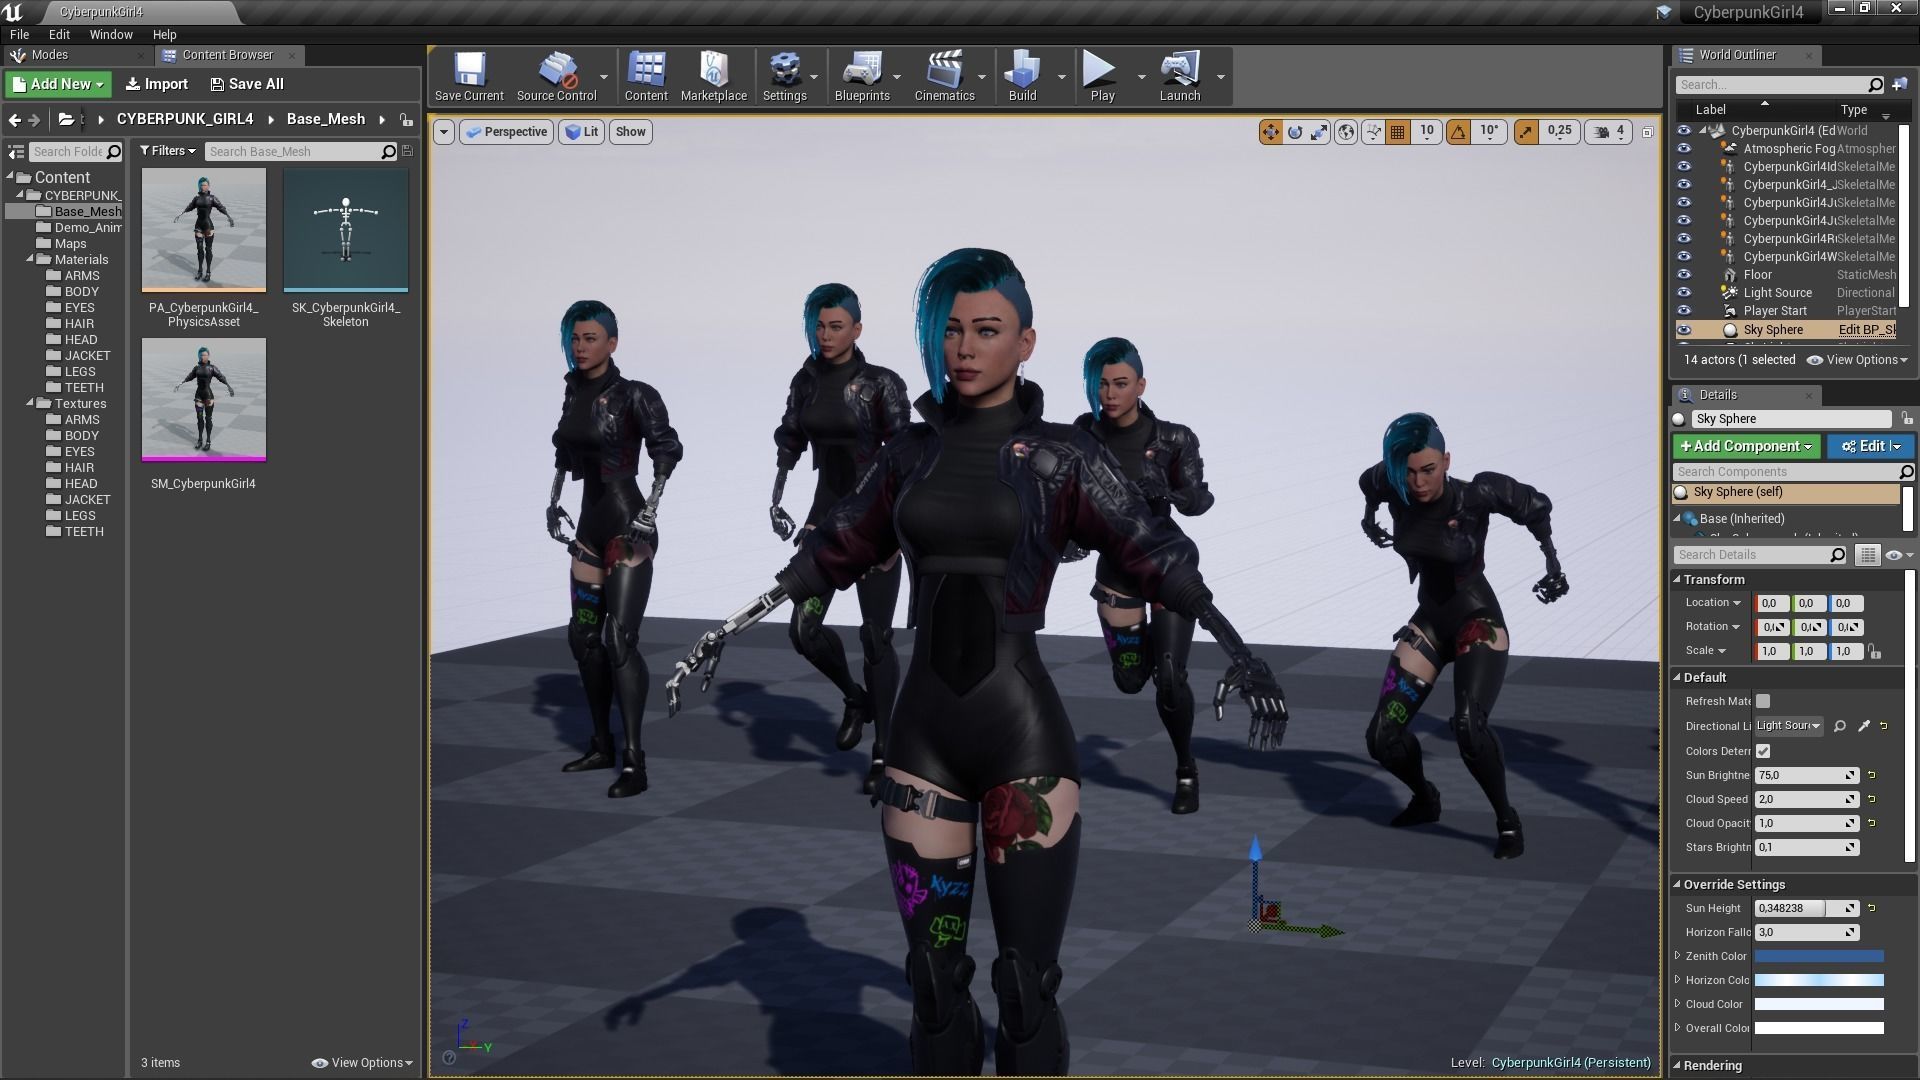The image size is (1920, 1080).
Task: Open the Help menu
Action: 164,34
